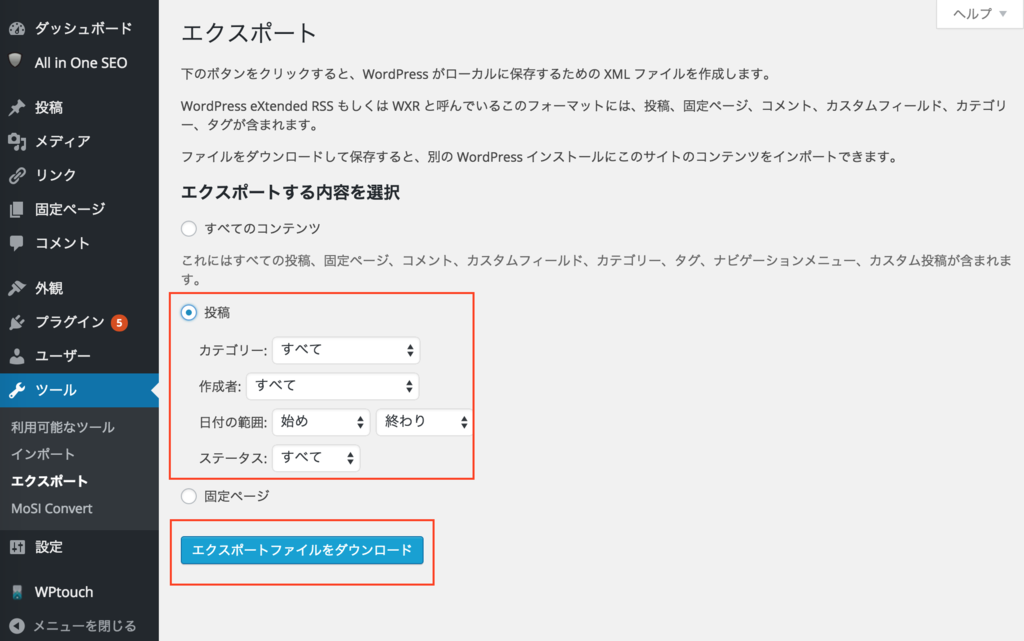Image resolution: width=1024 pixels, height=641 pixels.
Task: Click the orange plugin update badge 5
Action: click(119, 322)
